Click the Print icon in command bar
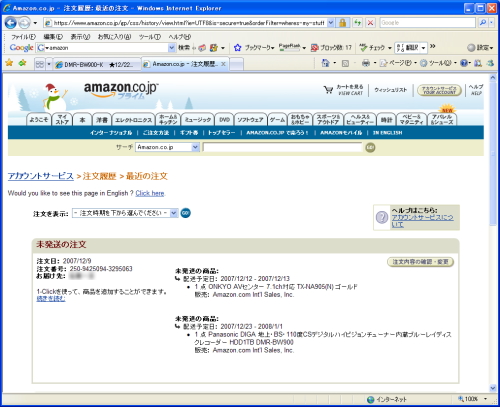 click(366, 63)
